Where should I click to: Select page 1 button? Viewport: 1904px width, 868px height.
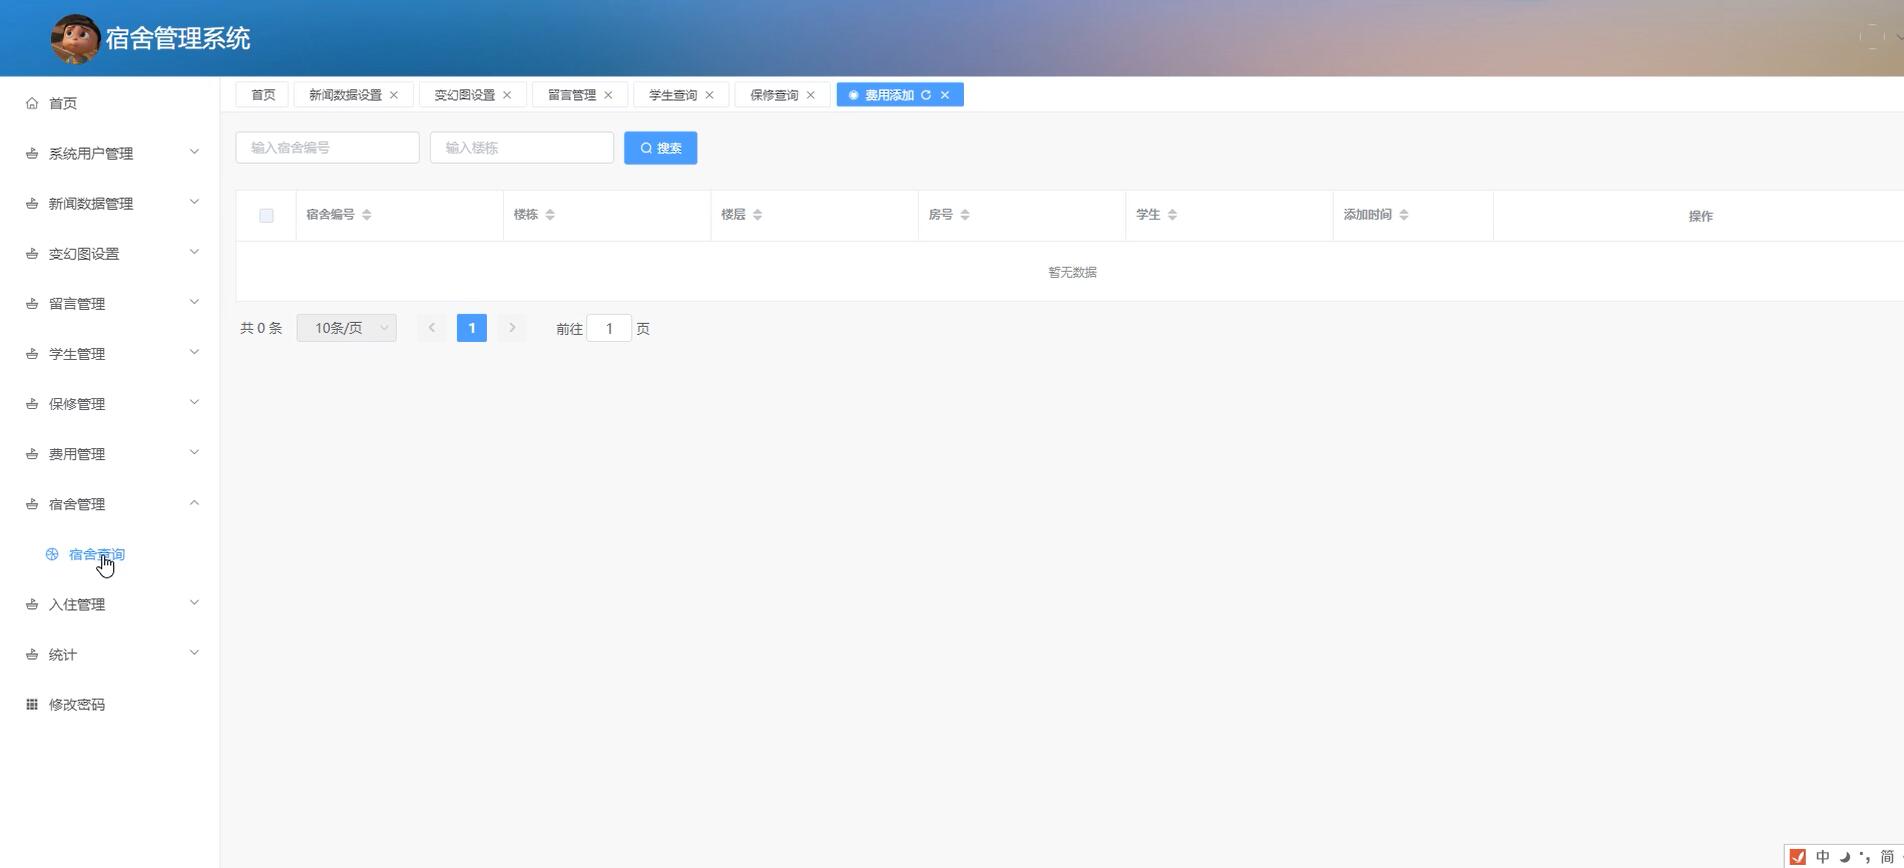472,328
